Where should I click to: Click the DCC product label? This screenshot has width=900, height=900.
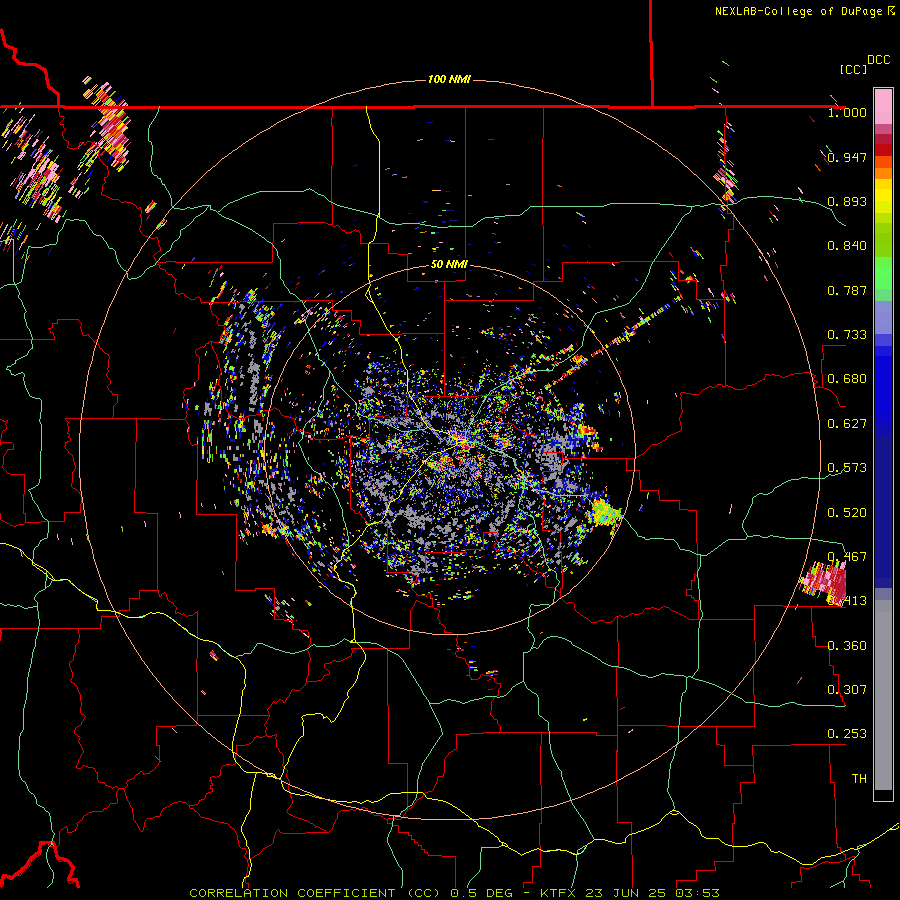point(879,60)
